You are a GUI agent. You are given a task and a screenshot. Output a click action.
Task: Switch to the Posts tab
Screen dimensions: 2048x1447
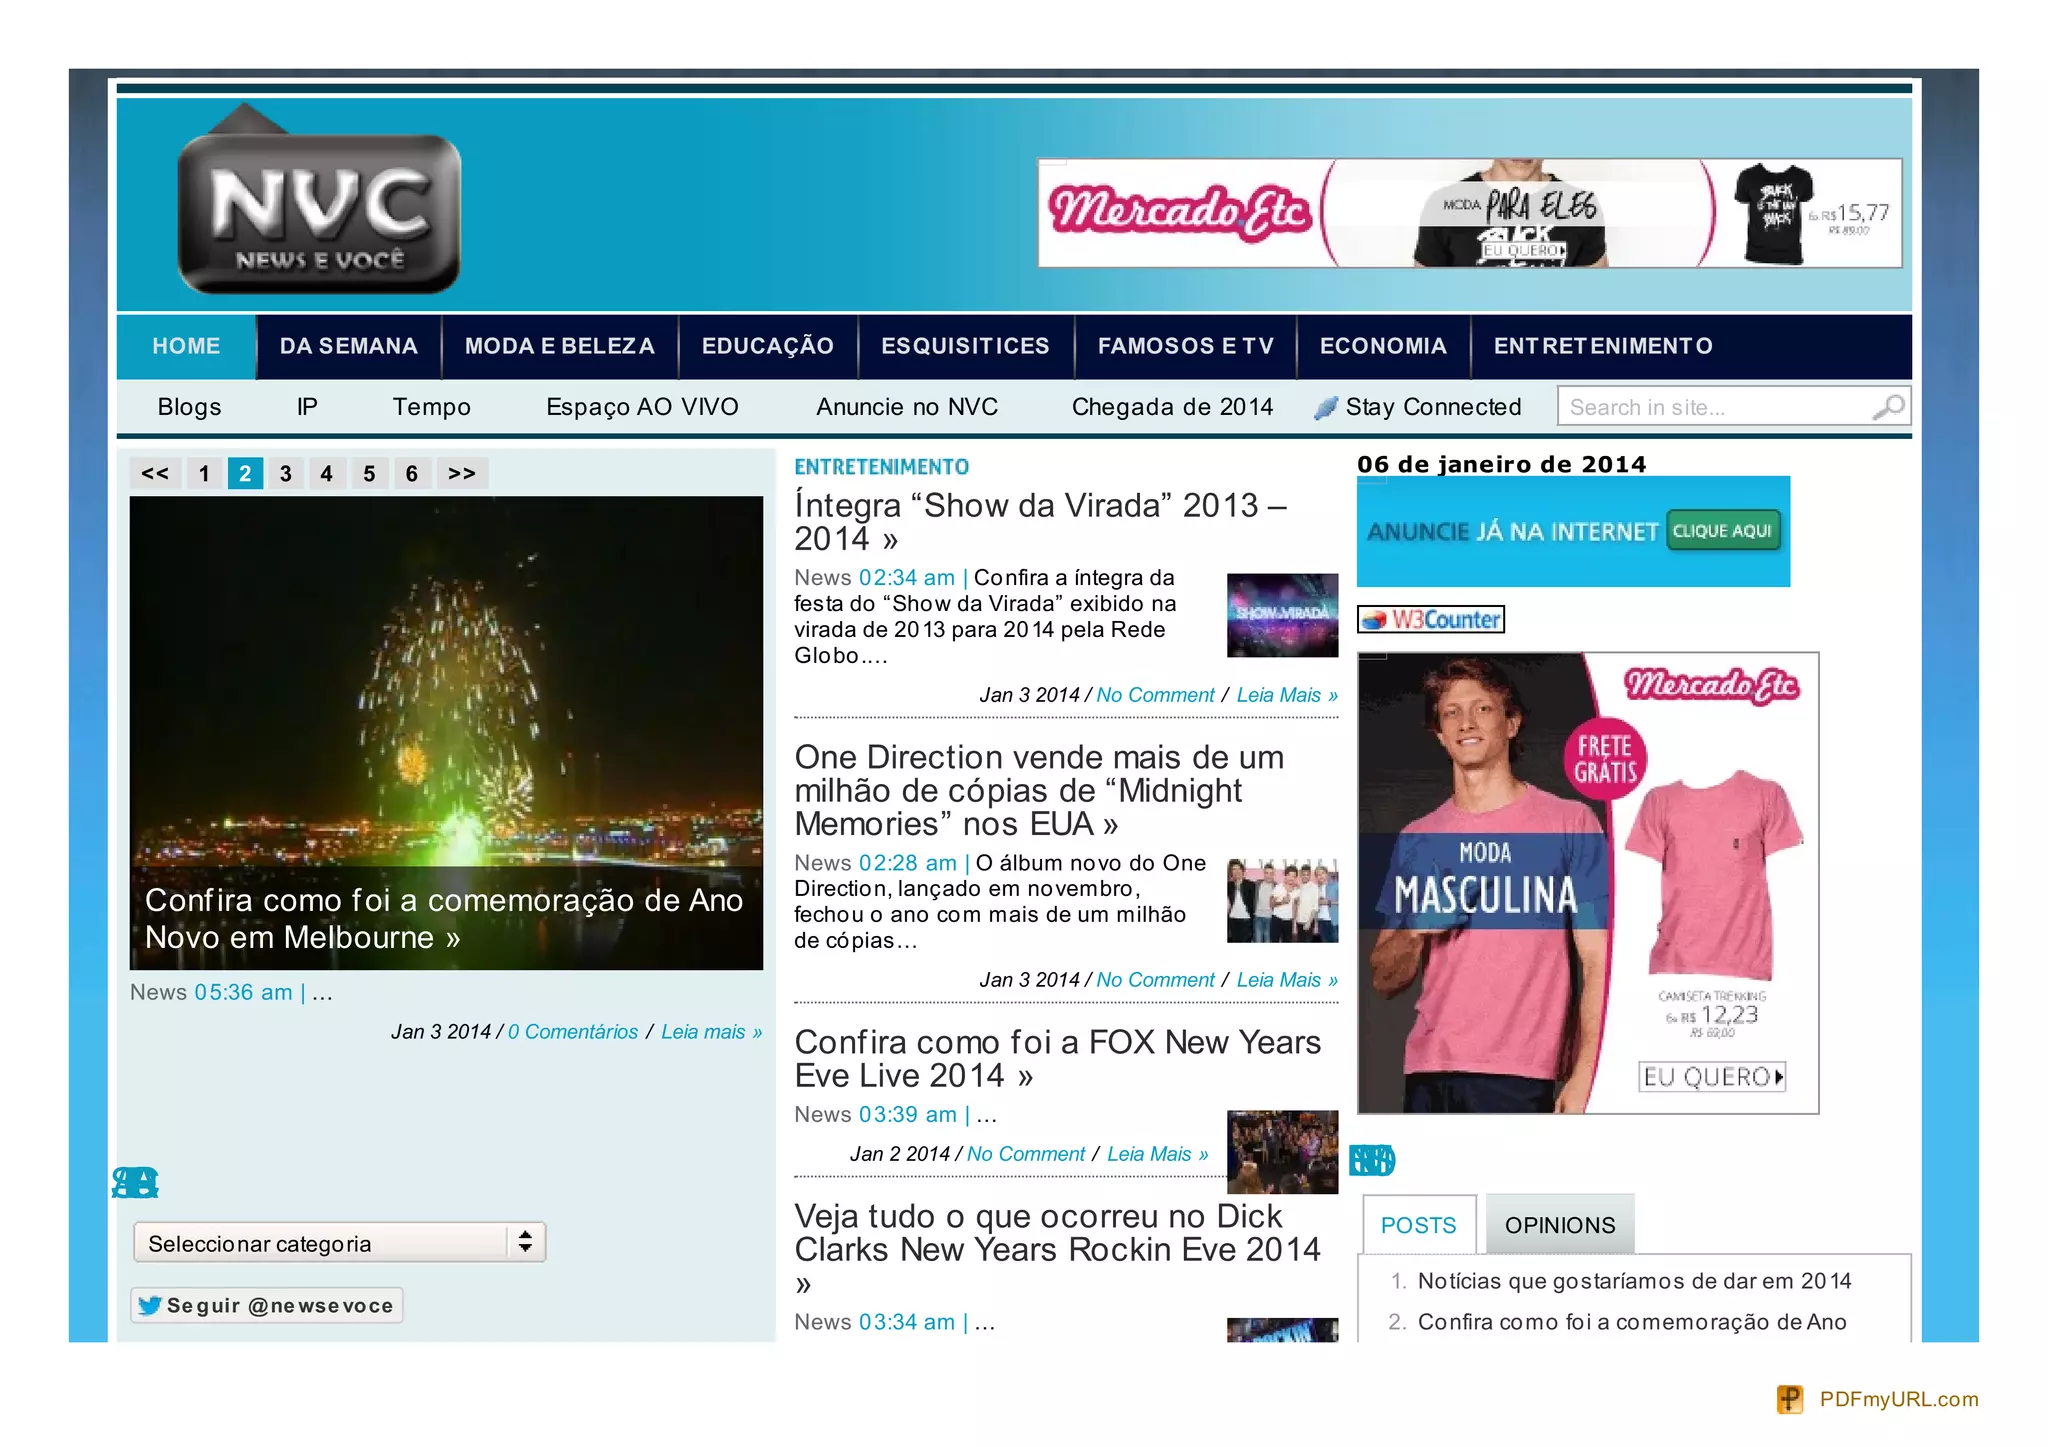point(1418,1225)
